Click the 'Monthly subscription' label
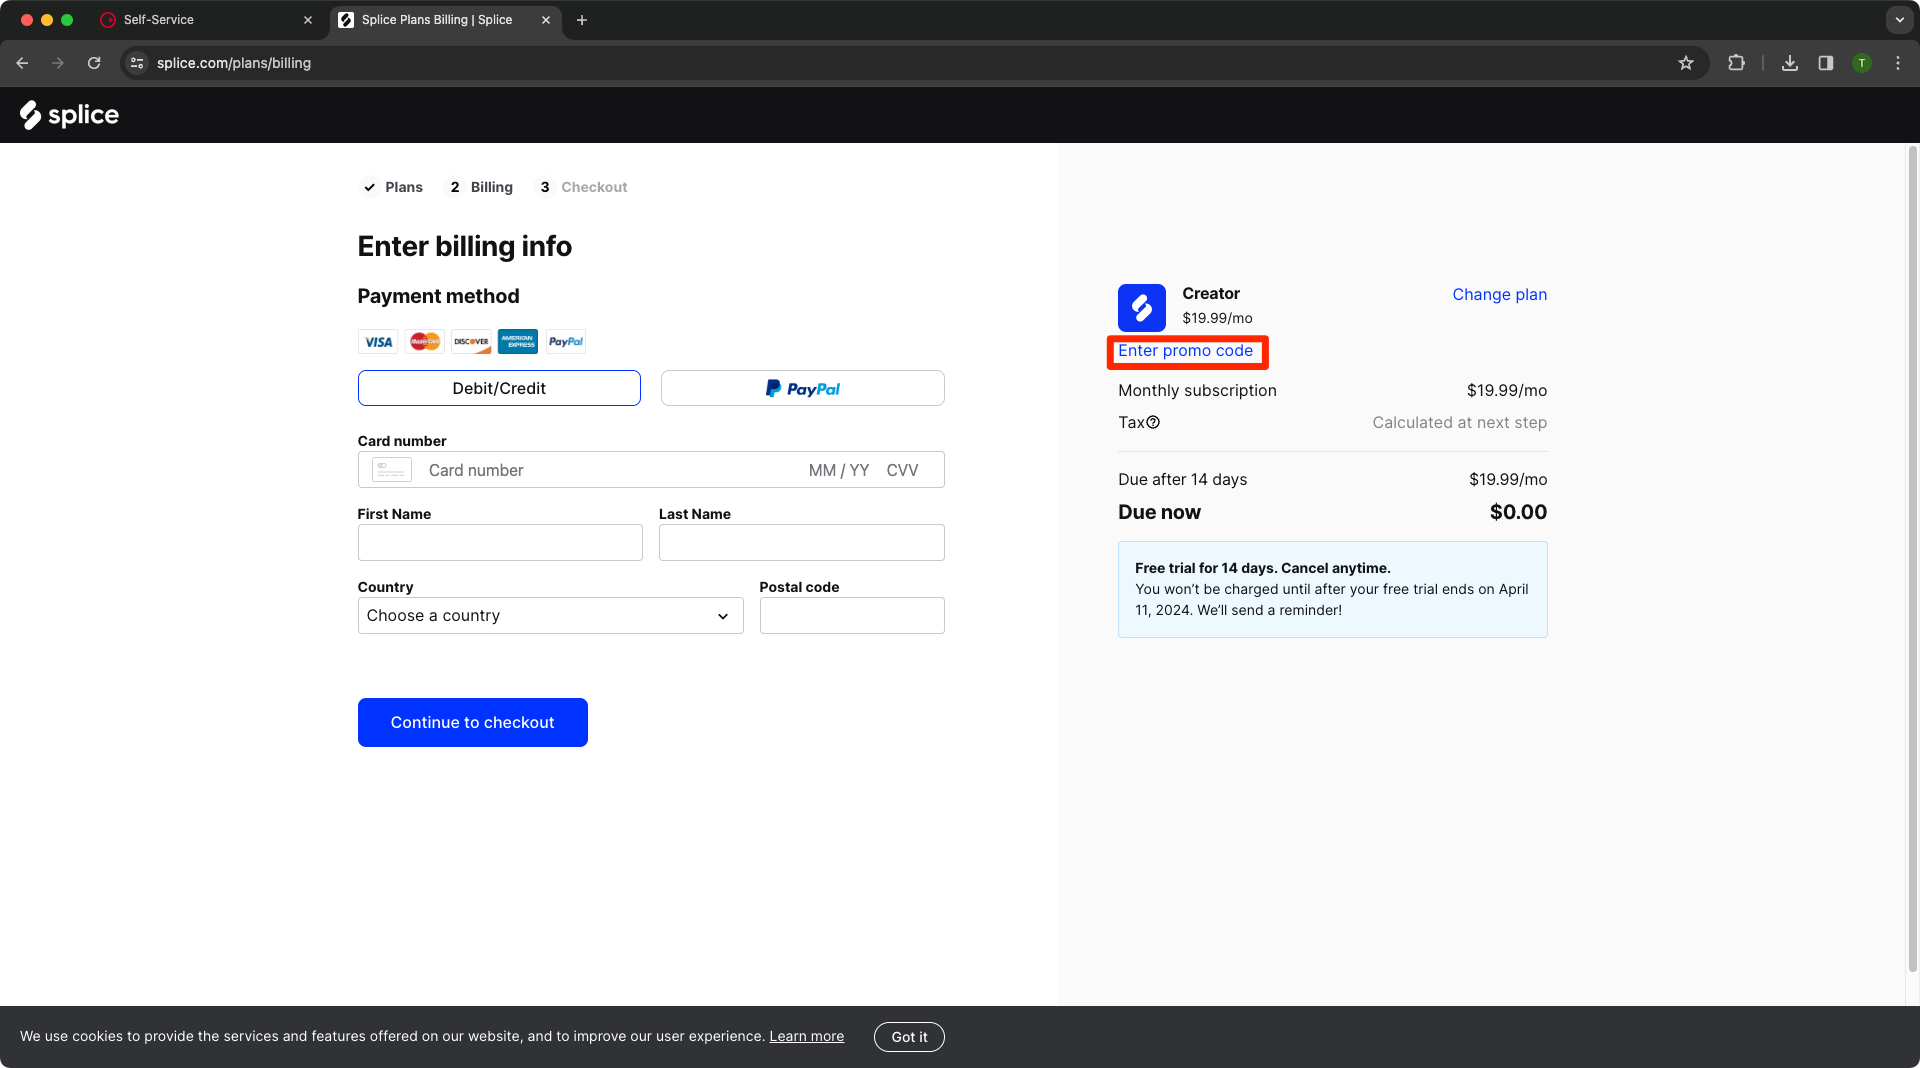Viewport: 1920px width, 1068px height. 1197,391
